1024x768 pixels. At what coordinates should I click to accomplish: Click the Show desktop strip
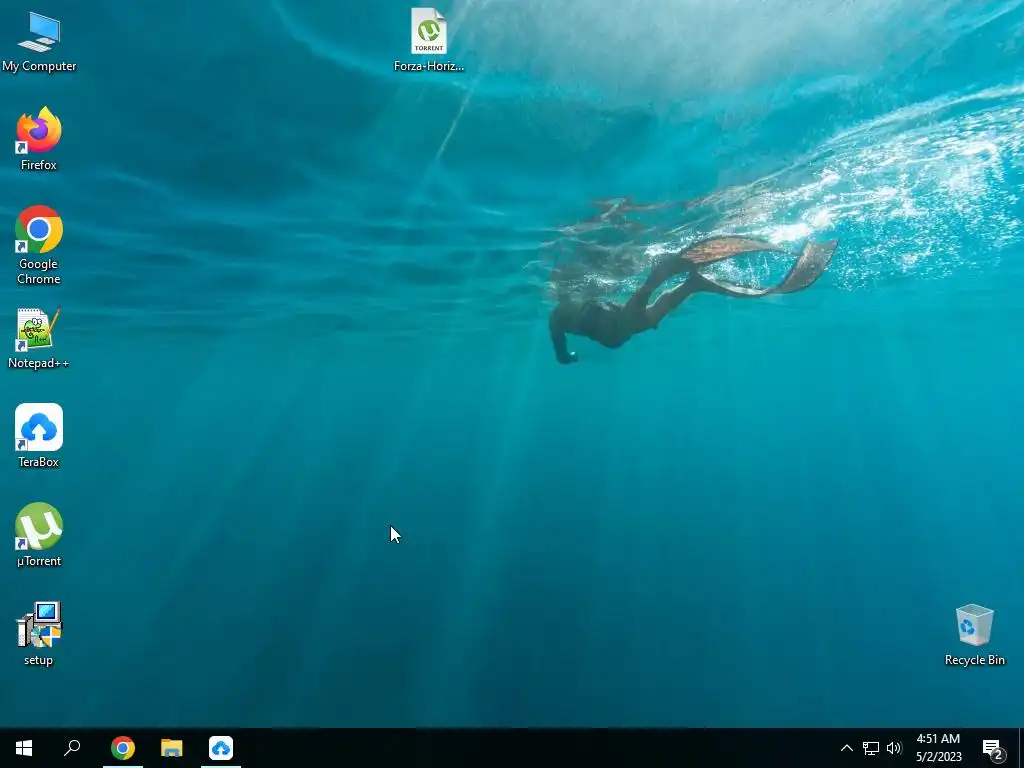pos(1021,748)
